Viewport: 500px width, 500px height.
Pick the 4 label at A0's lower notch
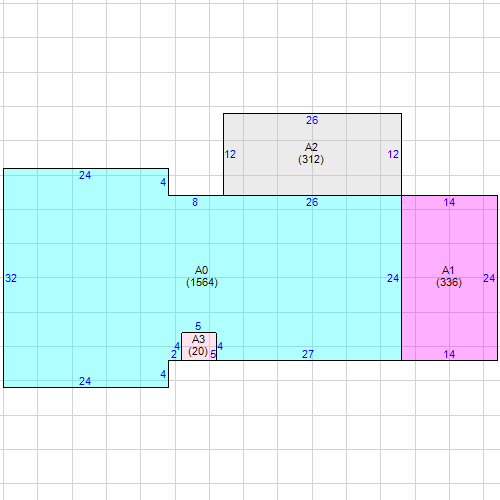coord(163,374)
